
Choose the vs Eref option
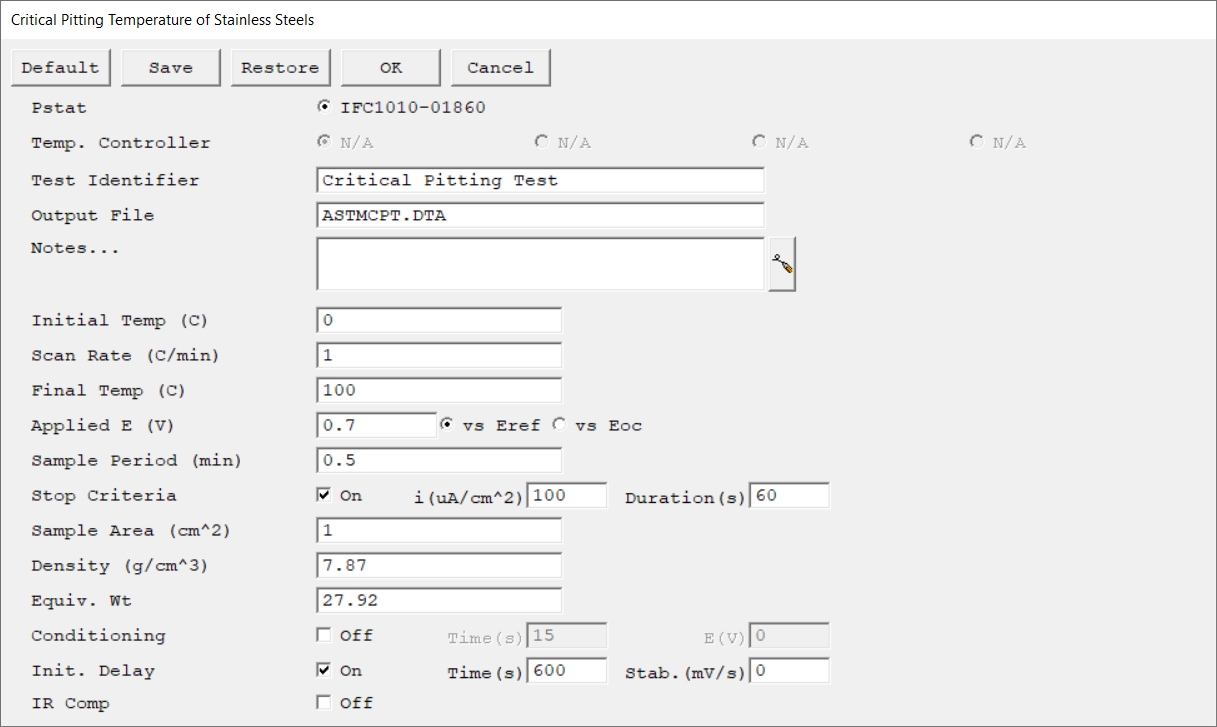[x=447, y=425]
